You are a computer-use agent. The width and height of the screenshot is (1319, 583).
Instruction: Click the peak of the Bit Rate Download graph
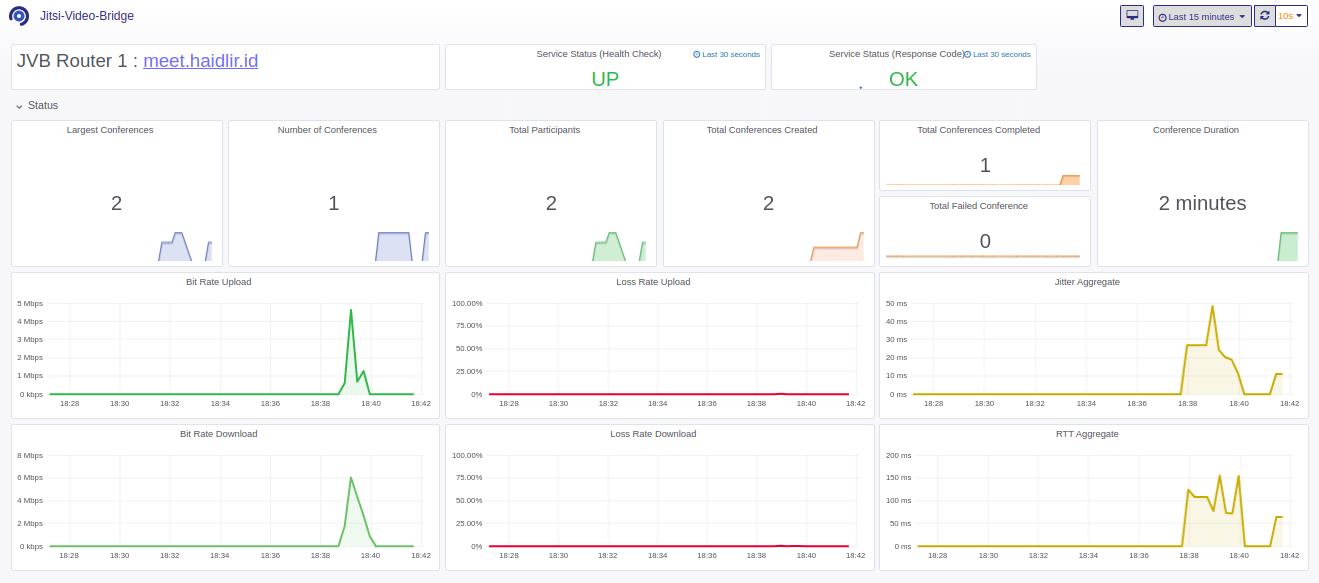(x=351, y=478)
